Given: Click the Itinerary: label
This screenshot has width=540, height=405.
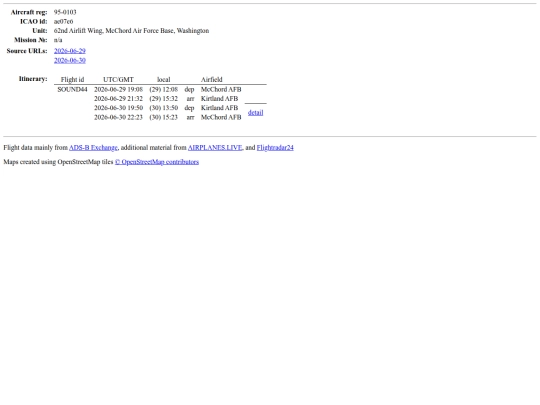Looking at the screenshot, I should [x=33, y=79].
